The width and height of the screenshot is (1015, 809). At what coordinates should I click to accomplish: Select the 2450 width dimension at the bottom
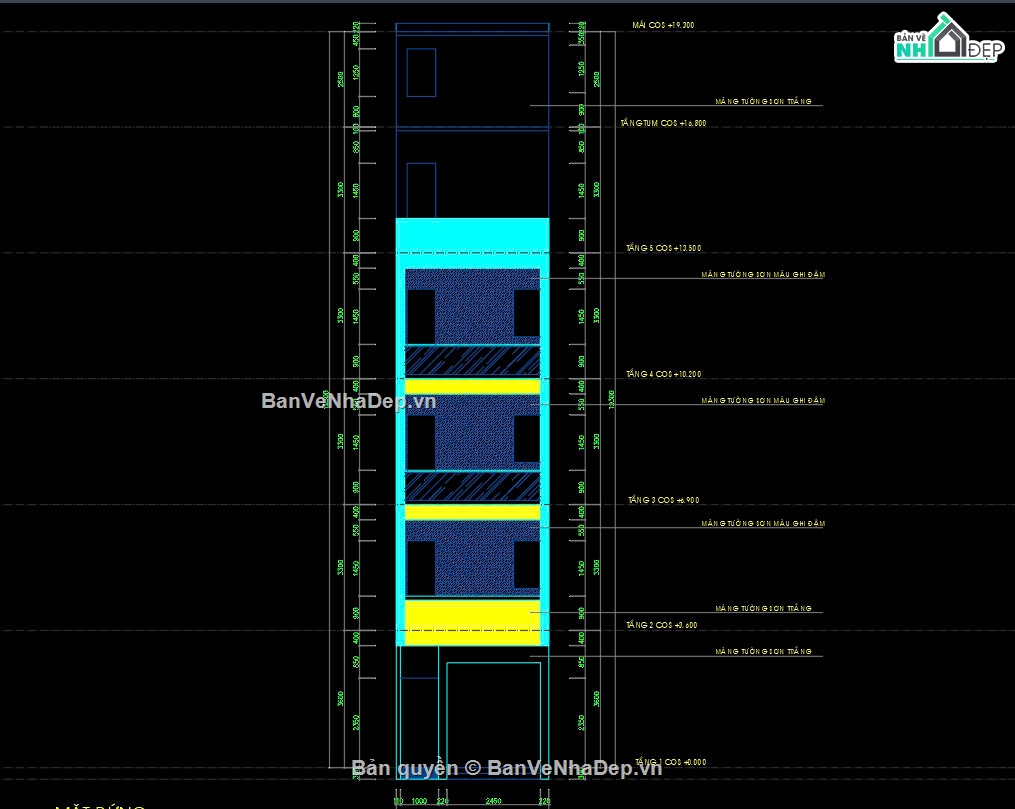click(x=493, y=801)
